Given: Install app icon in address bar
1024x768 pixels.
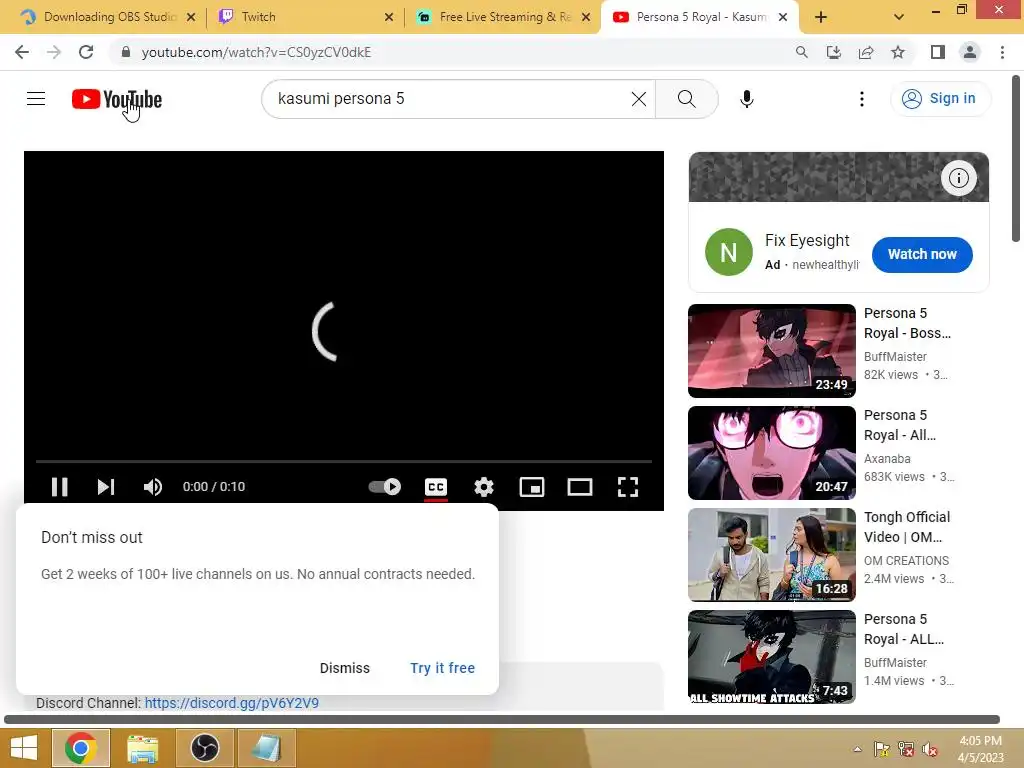Looking at the screenshot, I should pos(833,52).
